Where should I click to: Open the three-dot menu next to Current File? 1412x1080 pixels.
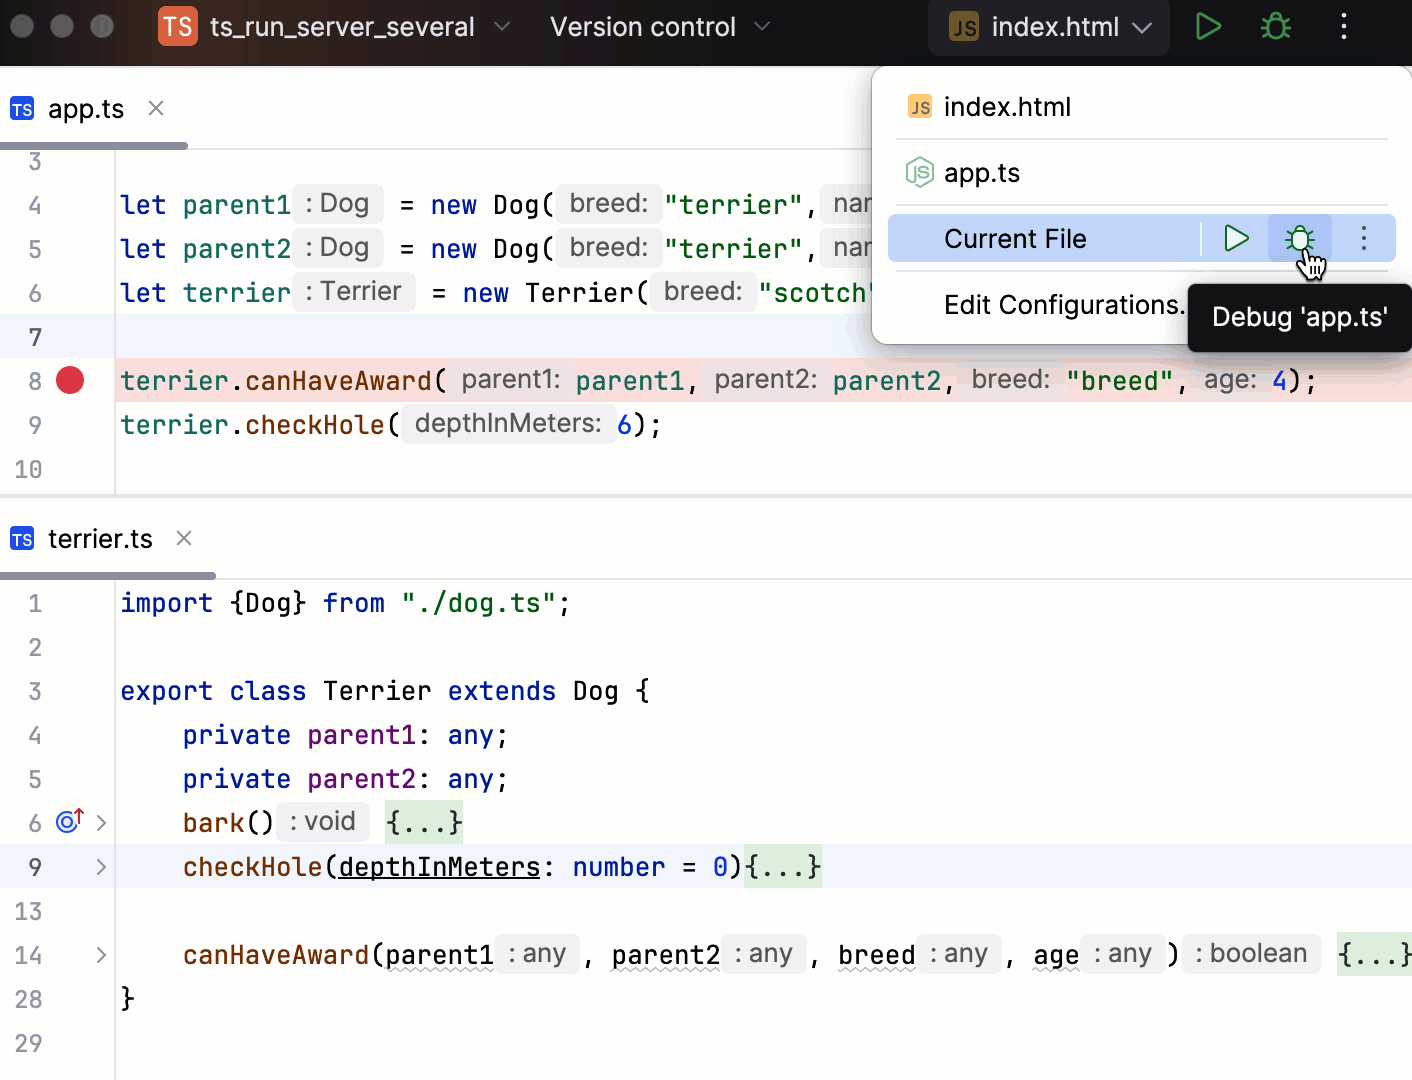click(x=1363, y=238)
